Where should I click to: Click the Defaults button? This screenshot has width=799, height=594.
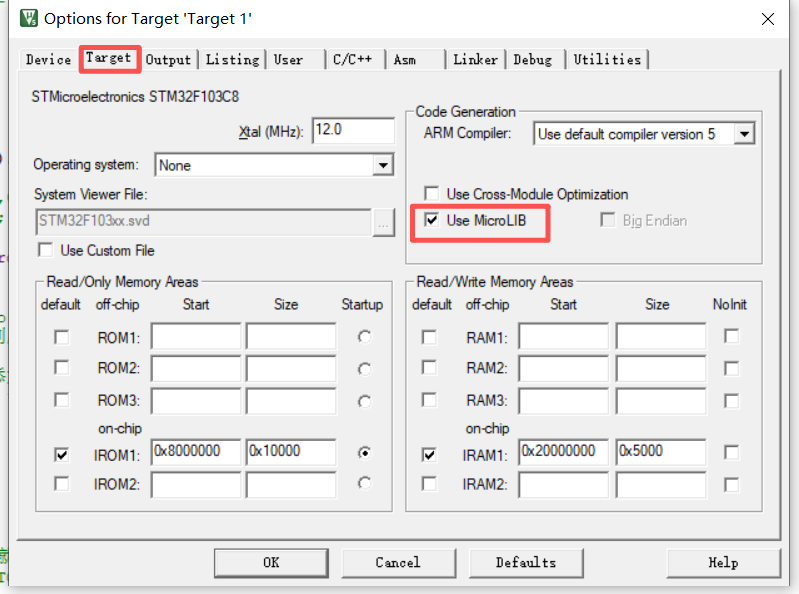point(526,562)
